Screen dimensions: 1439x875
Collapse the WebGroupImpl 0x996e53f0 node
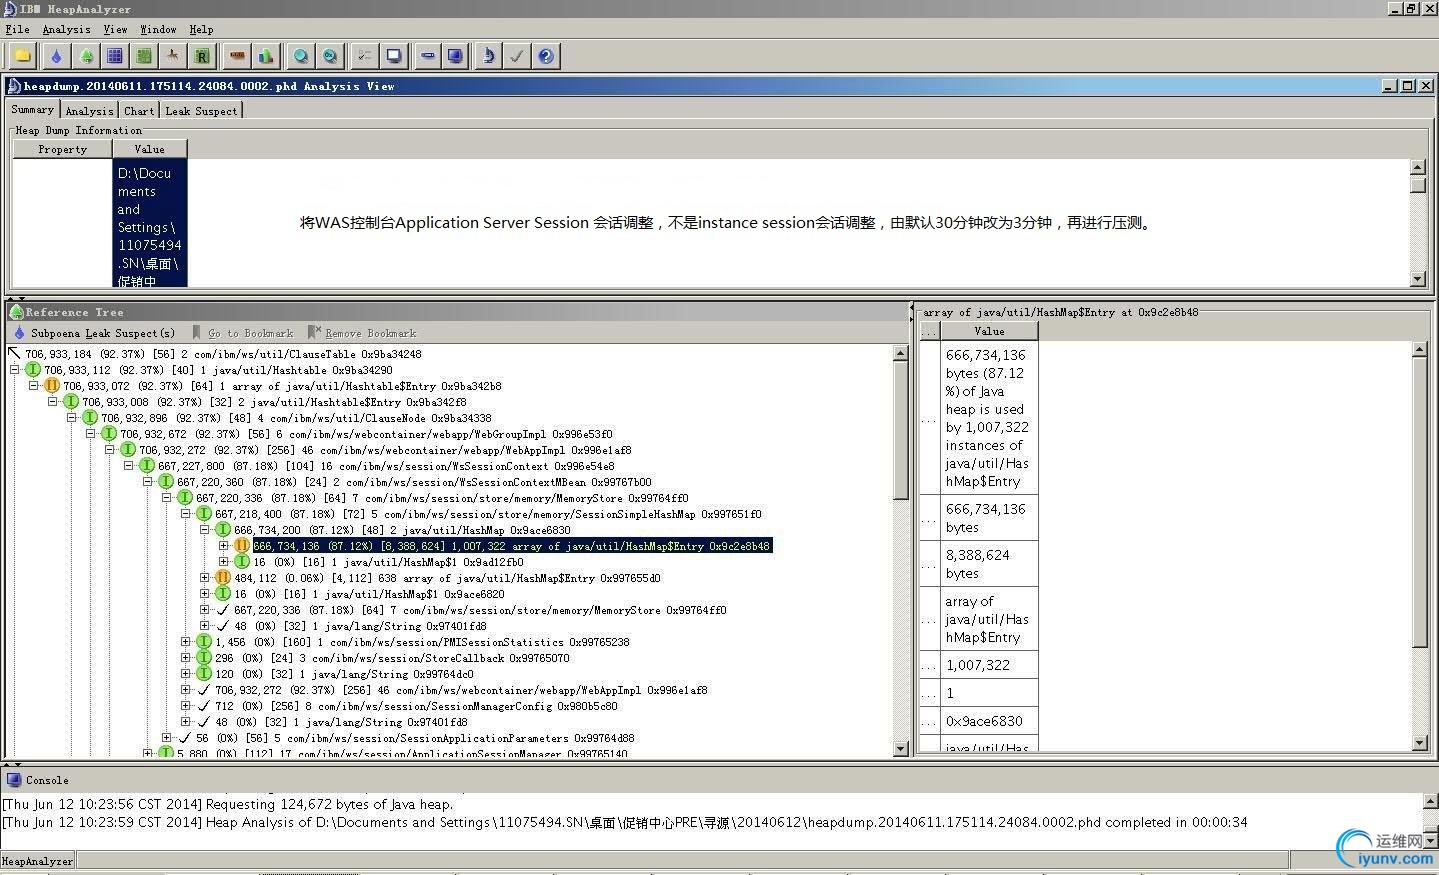pos(91,434)
